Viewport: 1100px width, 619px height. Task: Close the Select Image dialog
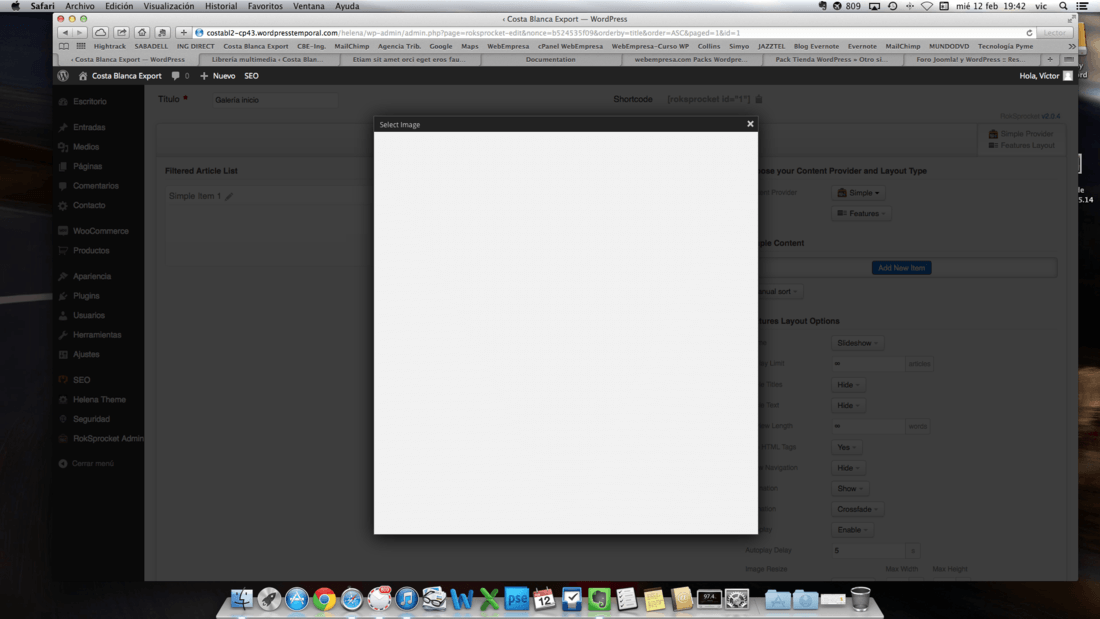pos(750,124)
